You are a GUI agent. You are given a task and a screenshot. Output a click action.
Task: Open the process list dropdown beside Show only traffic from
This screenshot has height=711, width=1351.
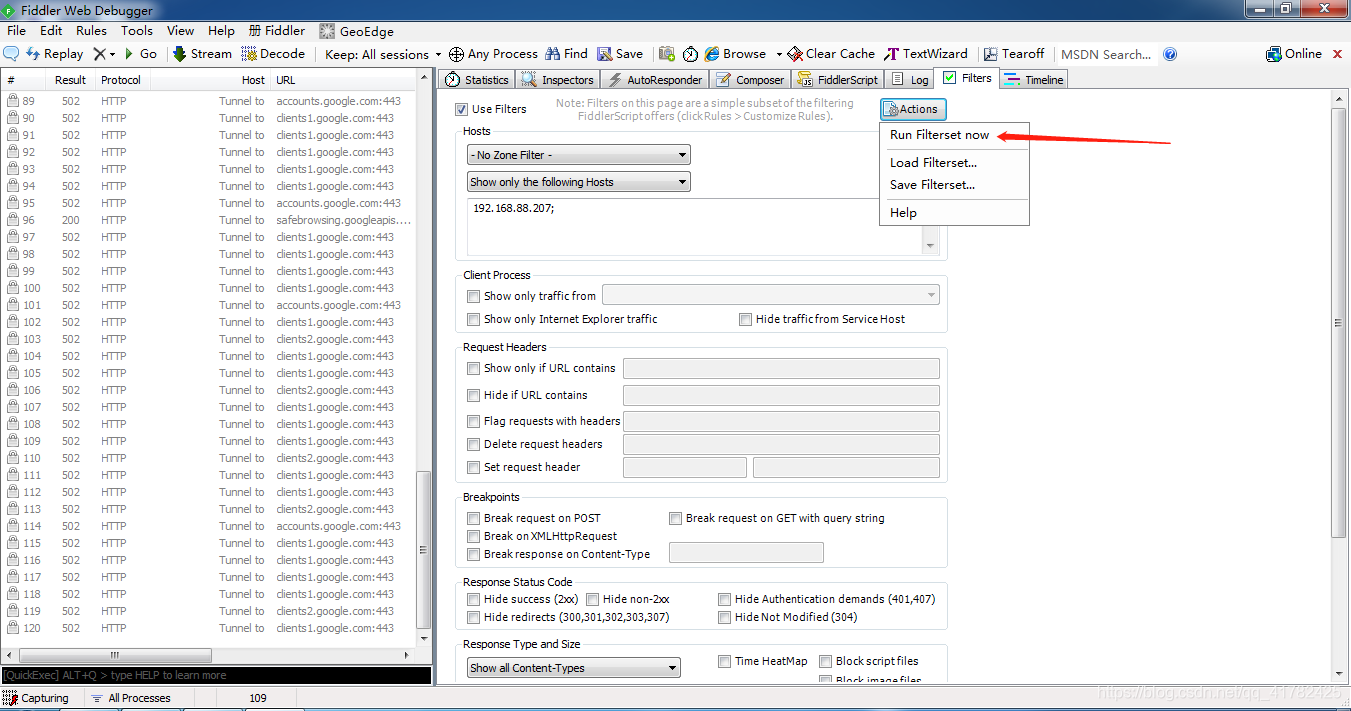(x=770, y=295)
